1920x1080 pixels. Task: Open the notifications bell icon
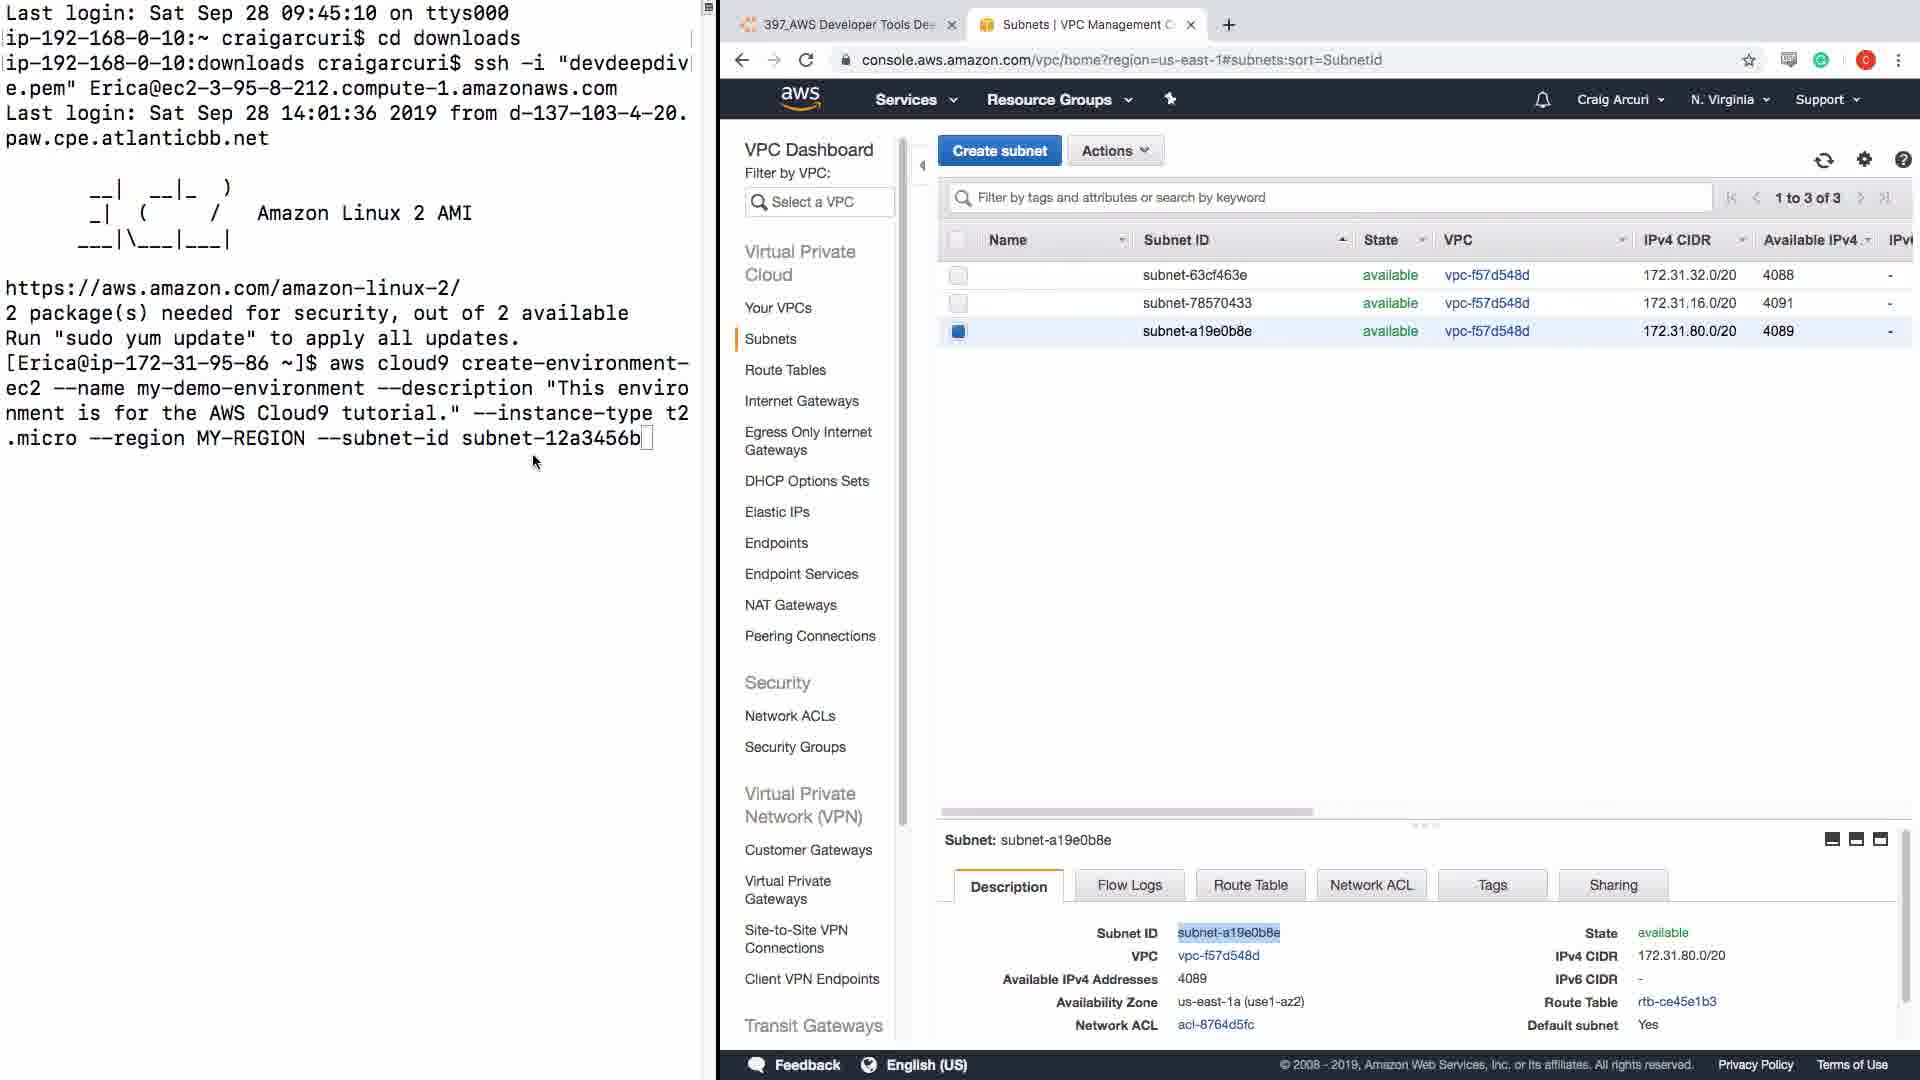1542,100
